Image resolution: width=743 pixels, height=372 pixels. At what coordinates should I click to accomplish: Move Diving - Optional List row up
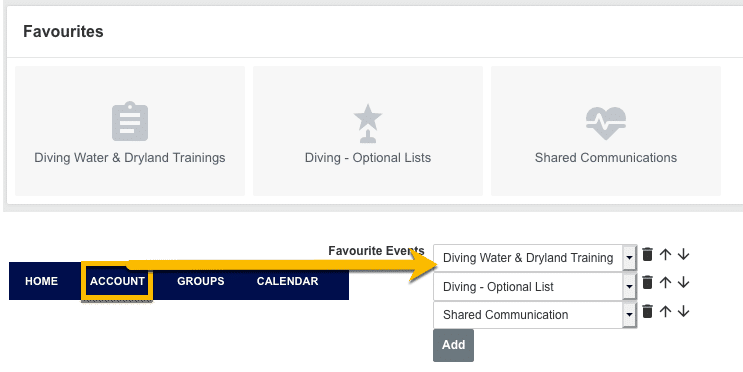click(x=665, y=283)
